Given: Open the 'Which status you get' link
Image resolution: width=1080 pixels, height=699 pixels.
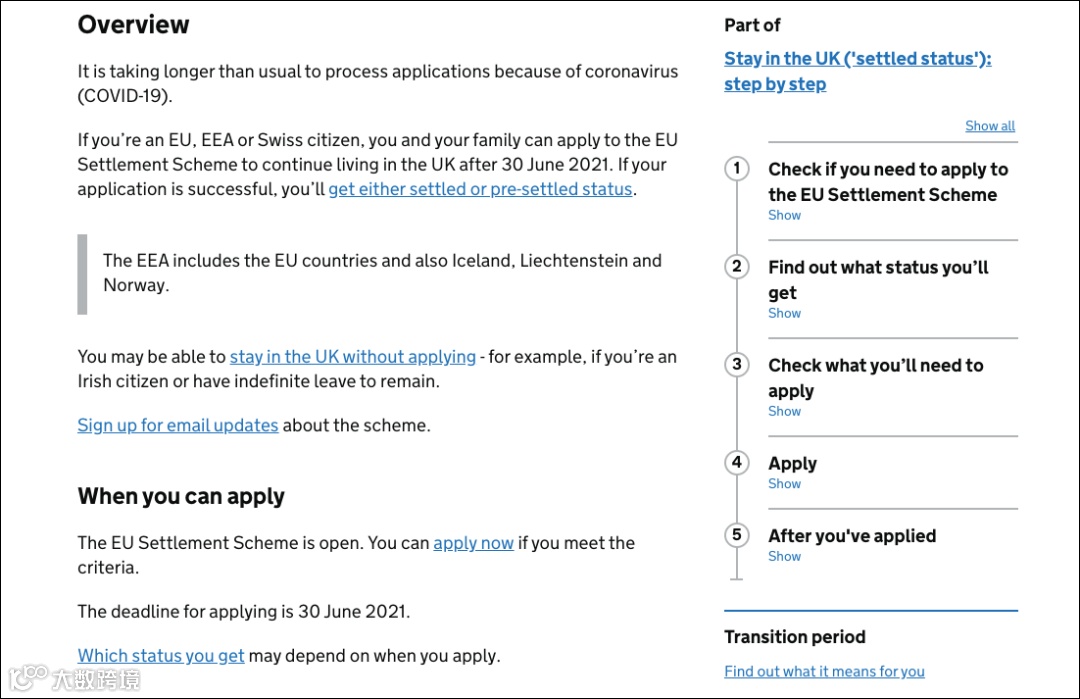Looking at the screenshot, I should [161, 656].
